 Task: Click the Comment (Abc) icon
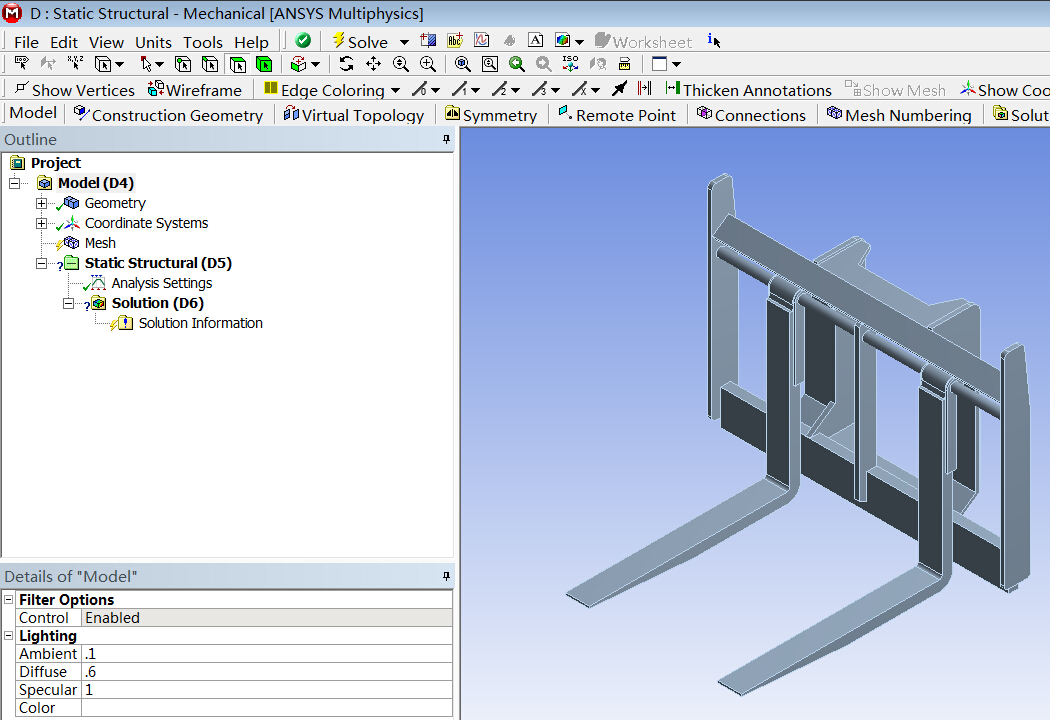click(455, 41)
